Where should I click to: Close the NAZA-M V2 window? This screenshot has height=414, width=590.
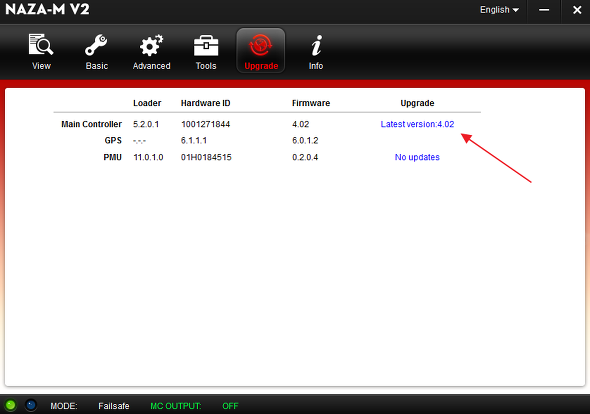(x=577, y=10)
